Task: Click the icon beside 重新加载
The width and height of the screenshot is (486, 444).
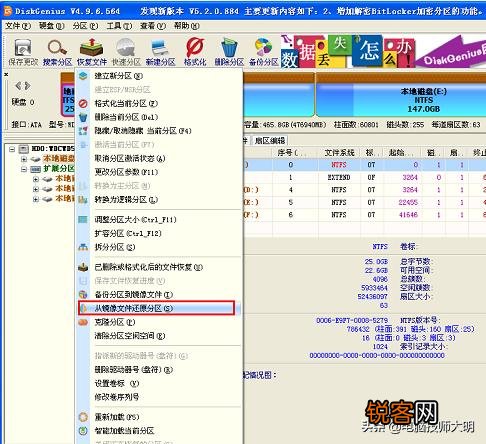Action: pos(83,417)
